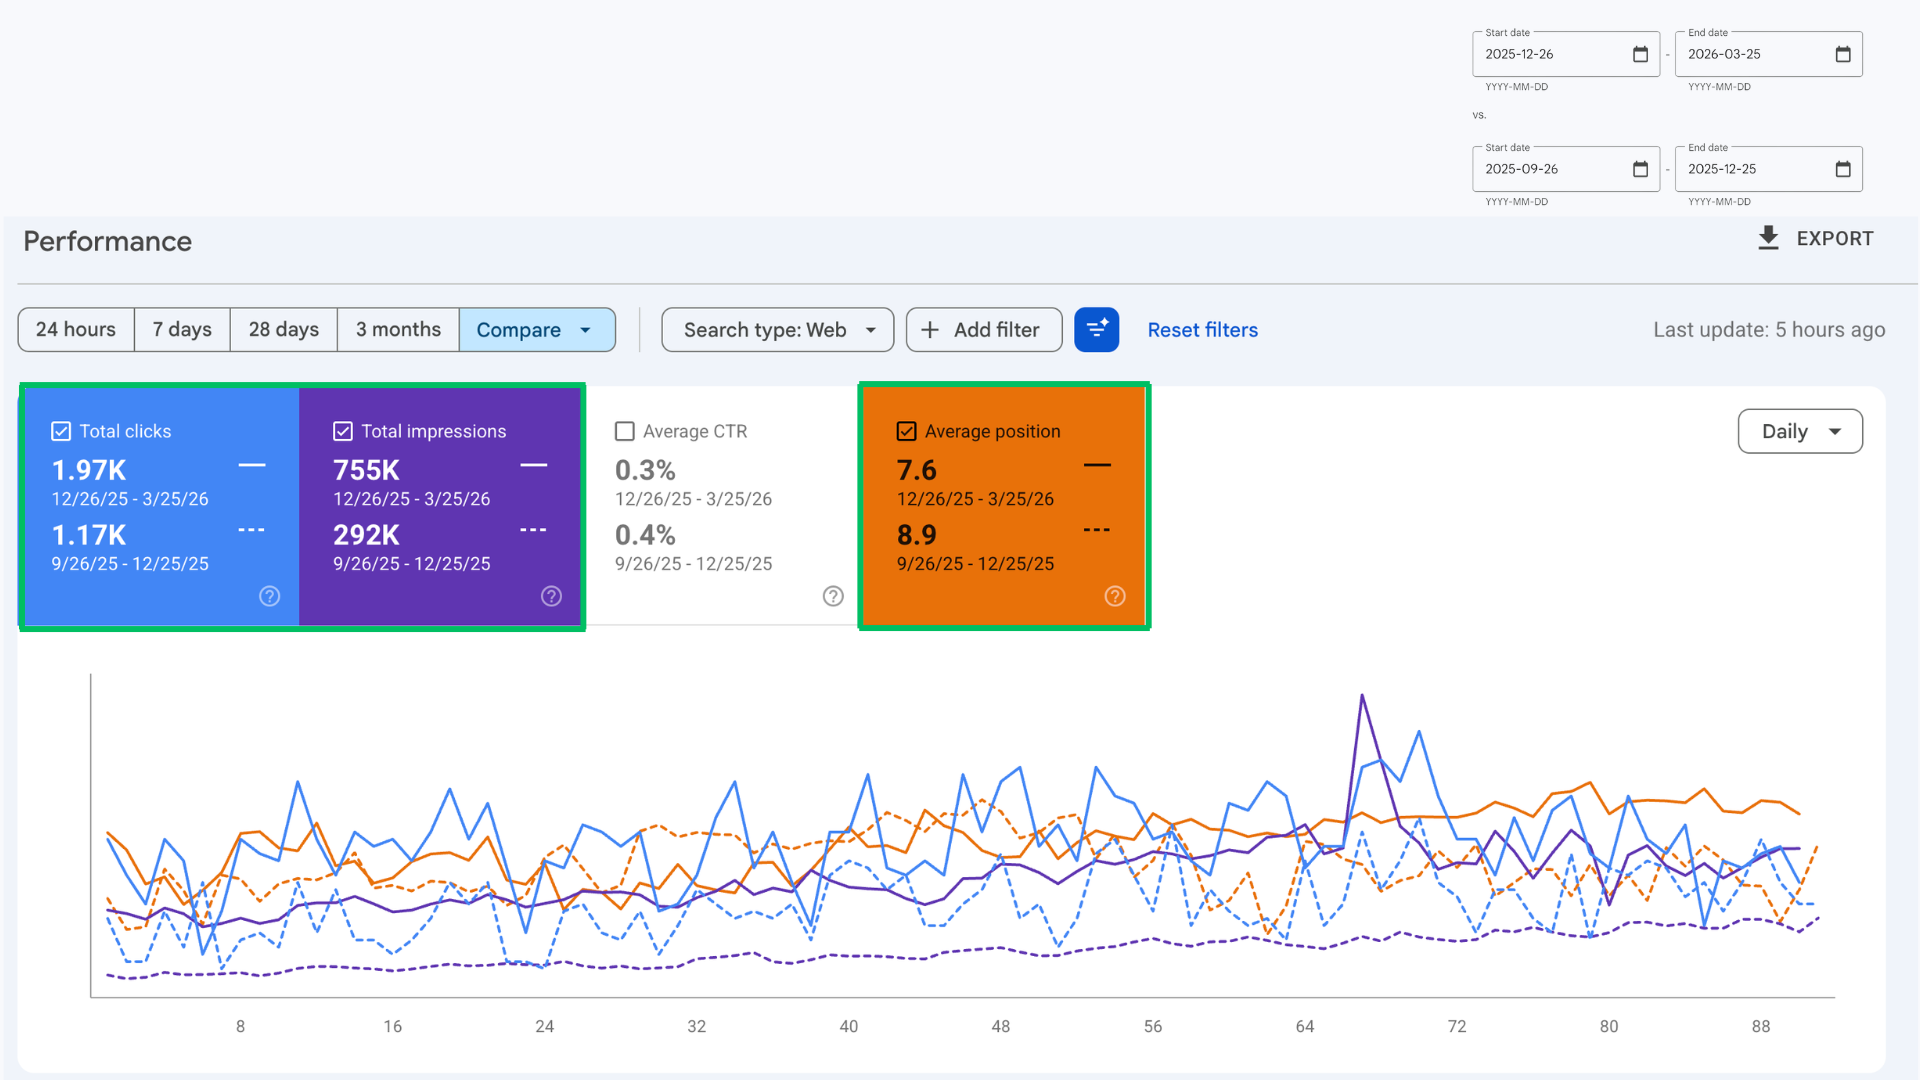This screenshot has height=1080, width=1920.
Task: Click the Performance heading
Action: [107, 241]
